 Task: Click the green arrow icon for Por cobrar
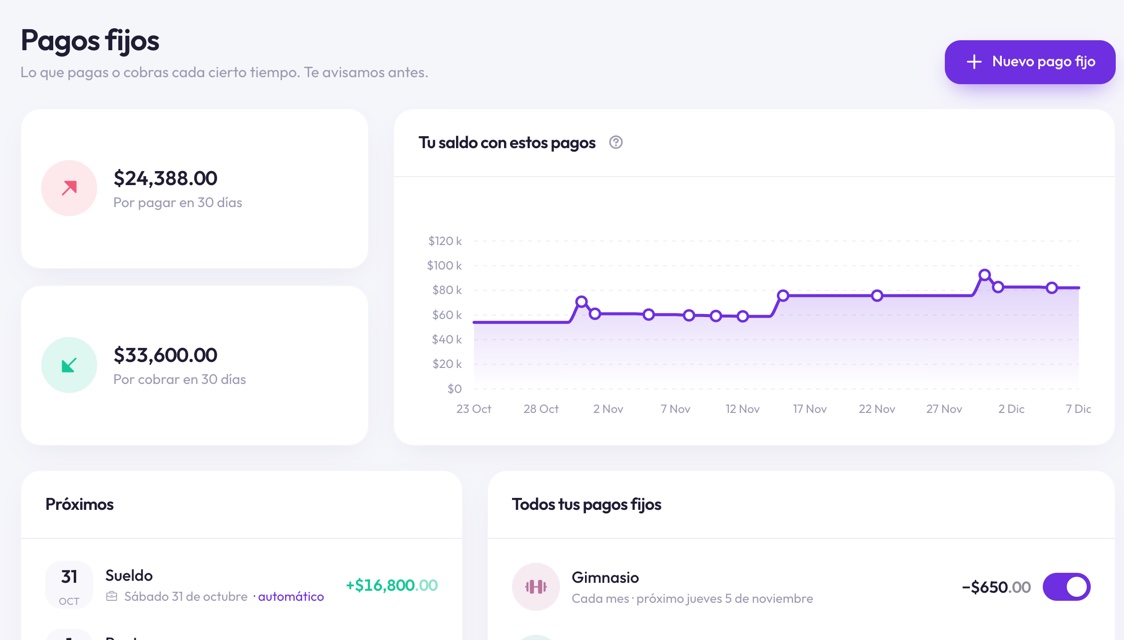tap(69, 365)
